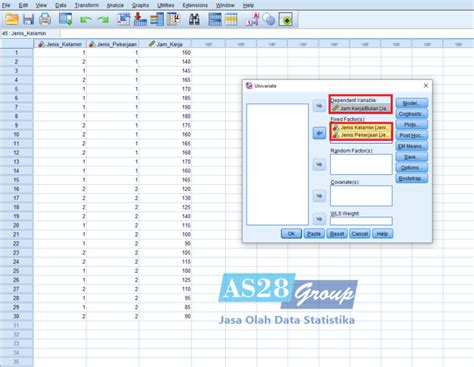Image resolution: width=474 pixels, height=367 pixels.
Task: Open the Utilities menu
Action: pyautogui.click(x=166, y=5)
